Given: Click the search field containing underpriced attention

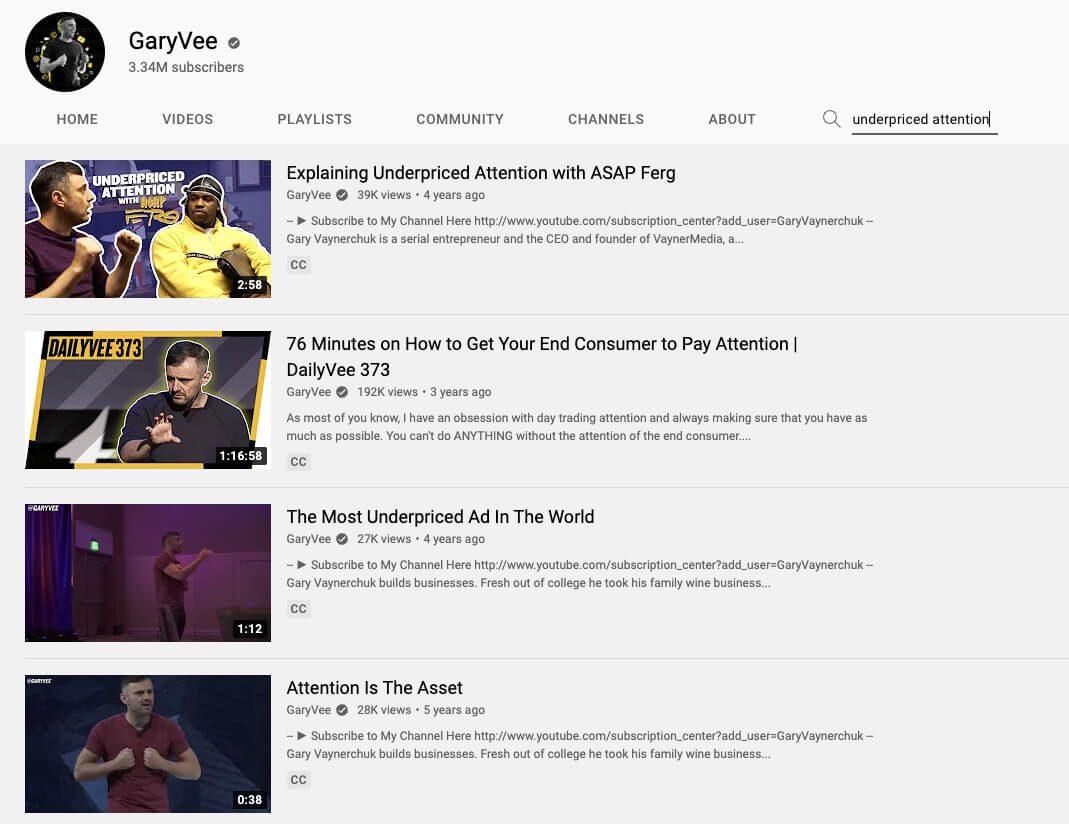Looking at the screenshot, I should click(x=924, y=120).
